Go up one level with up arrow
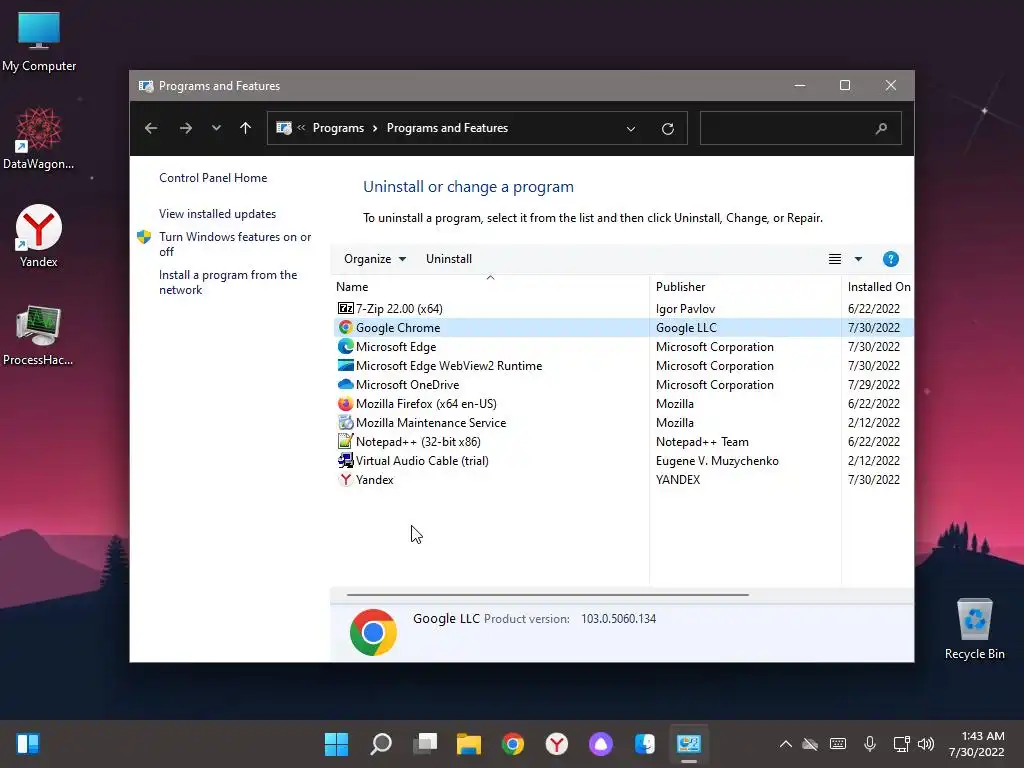Viewport: 1024px width, 768px height. click(245, 128)
